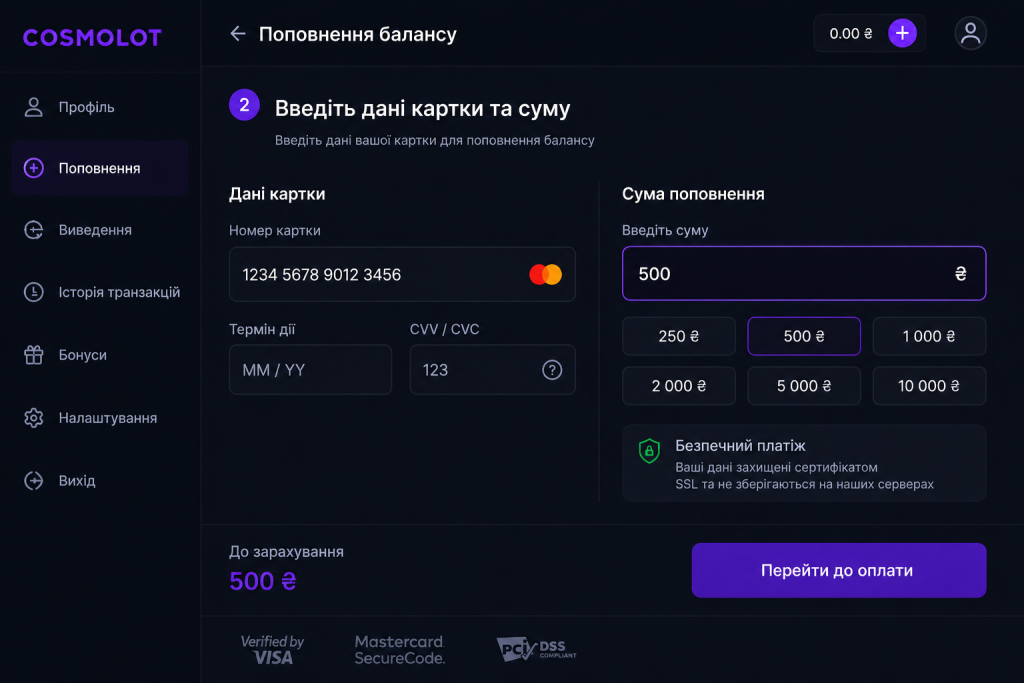Viewport: 1024px width, 683px height.
Task: Click the green secure payment shield icon
Action: pos(649,451)
